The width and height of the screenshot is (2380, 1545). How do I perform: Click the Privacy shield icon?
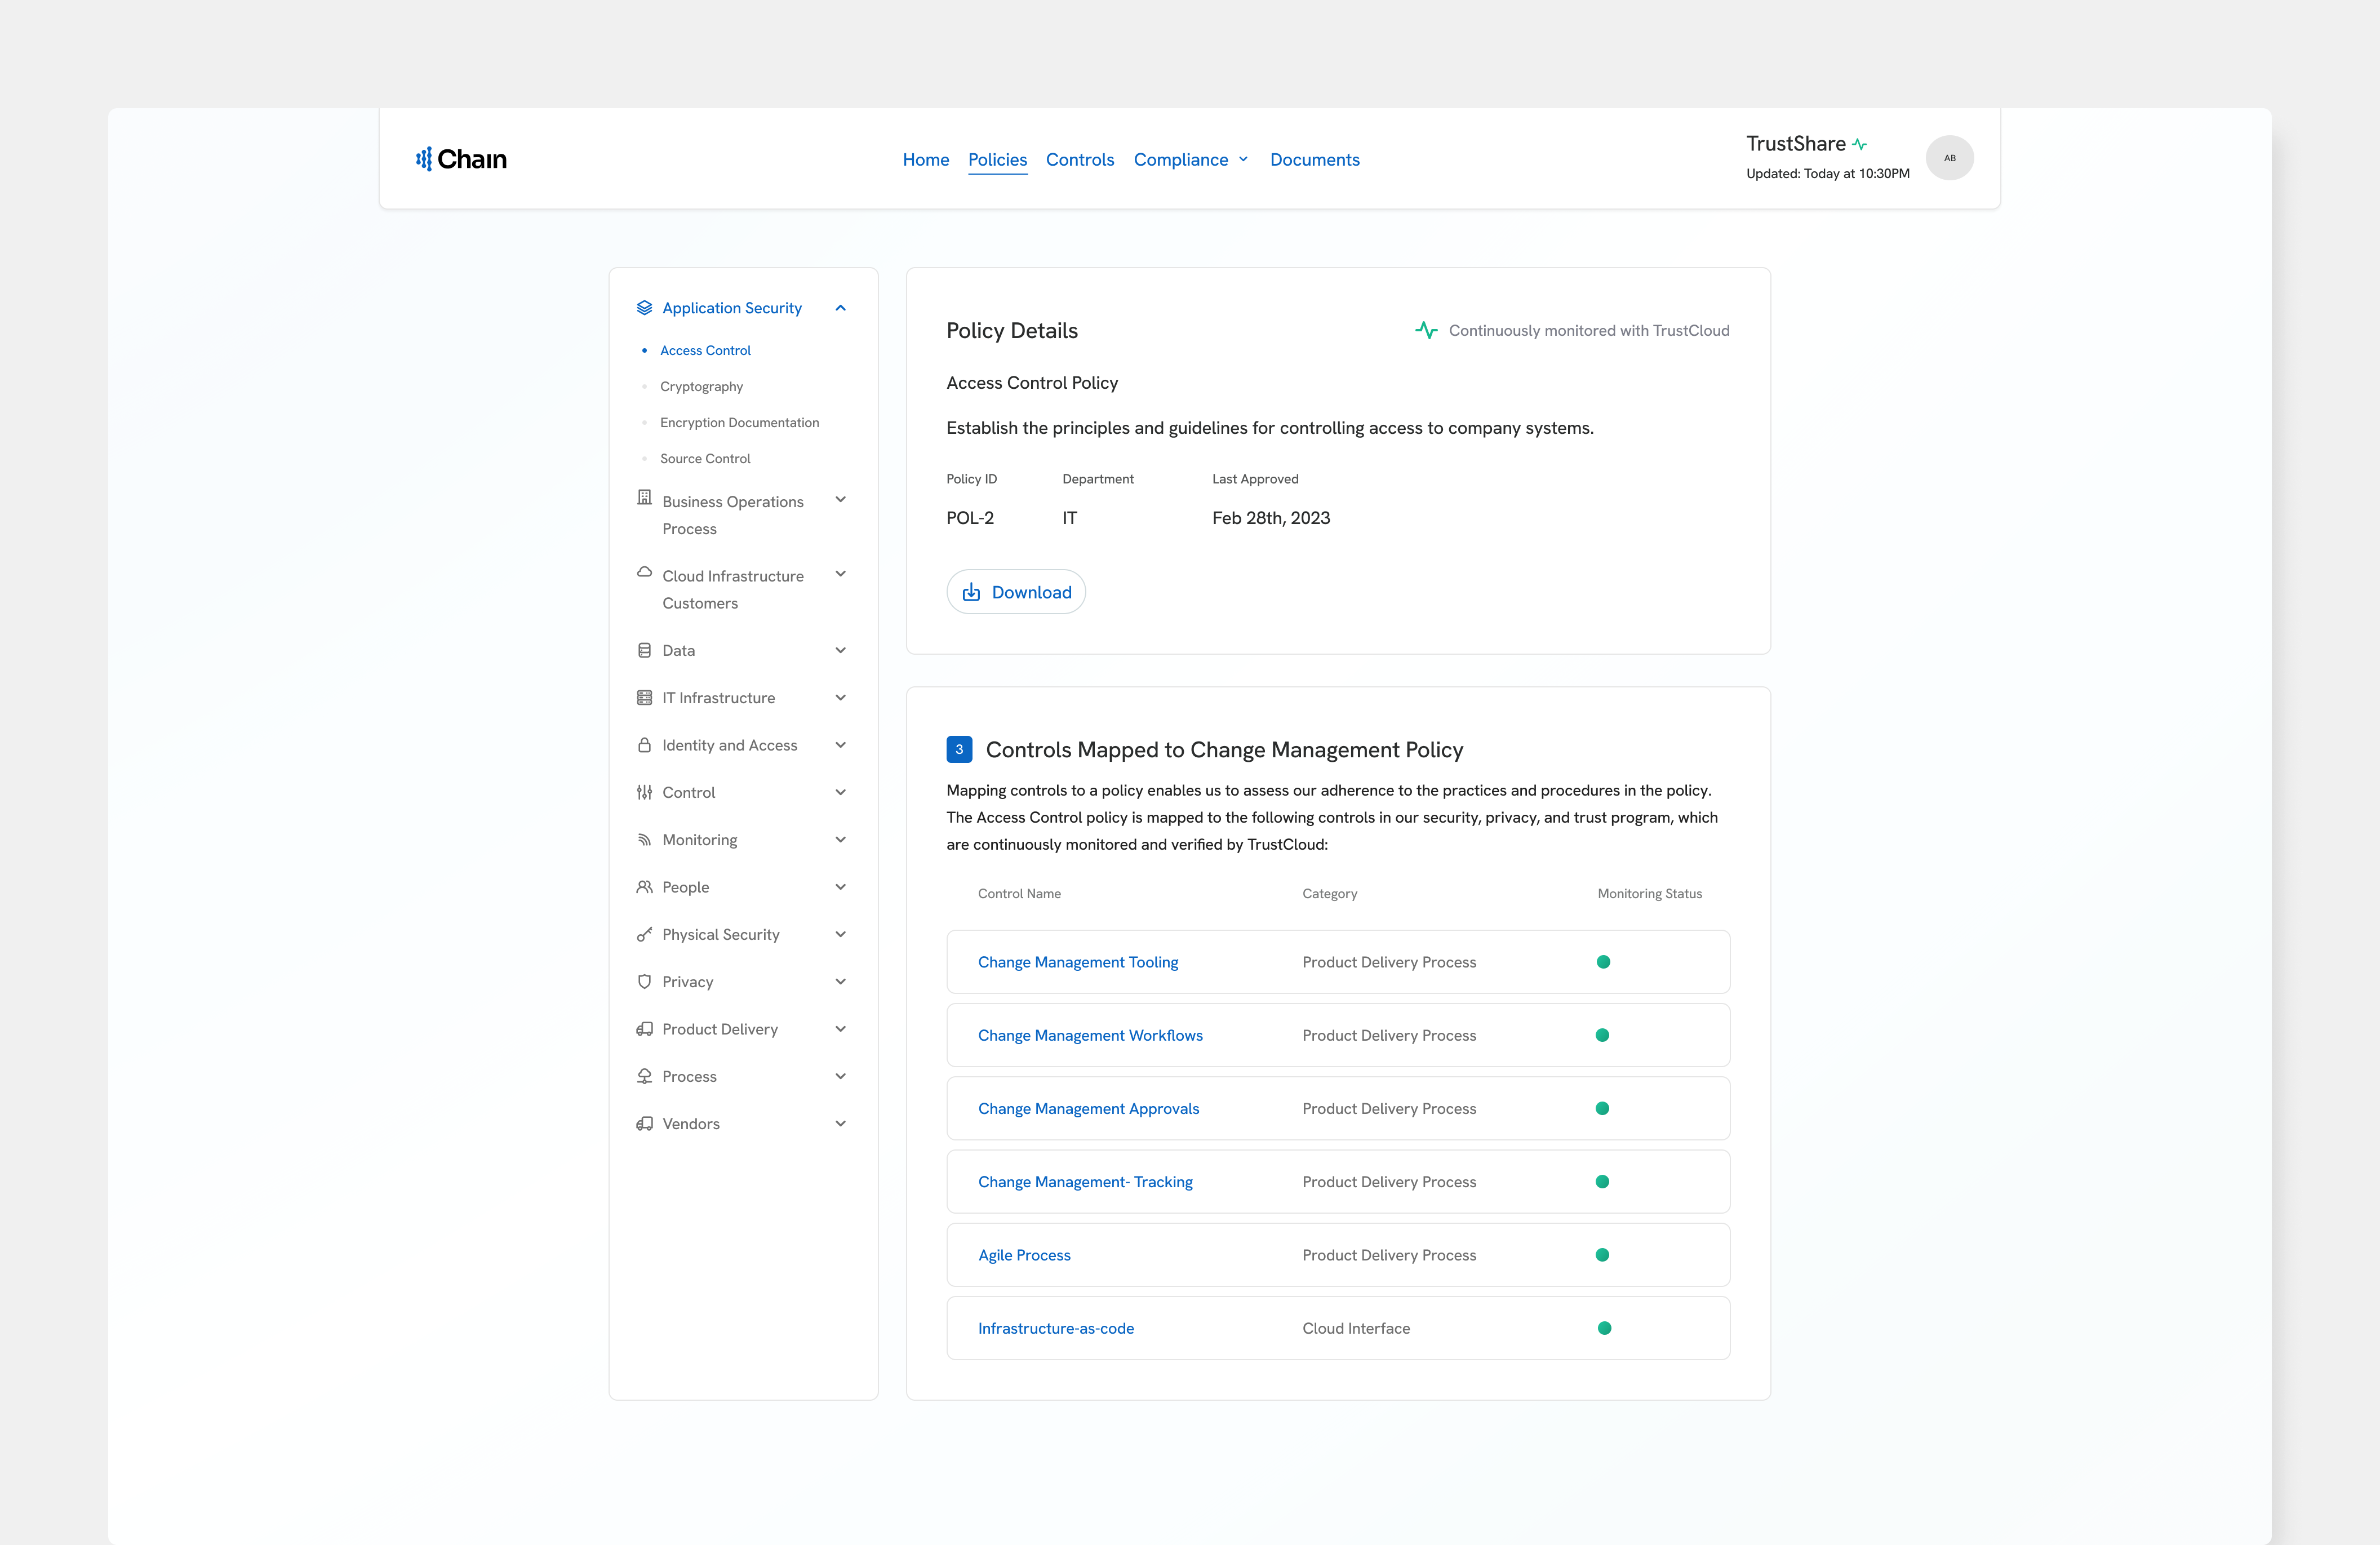point(644,982)
